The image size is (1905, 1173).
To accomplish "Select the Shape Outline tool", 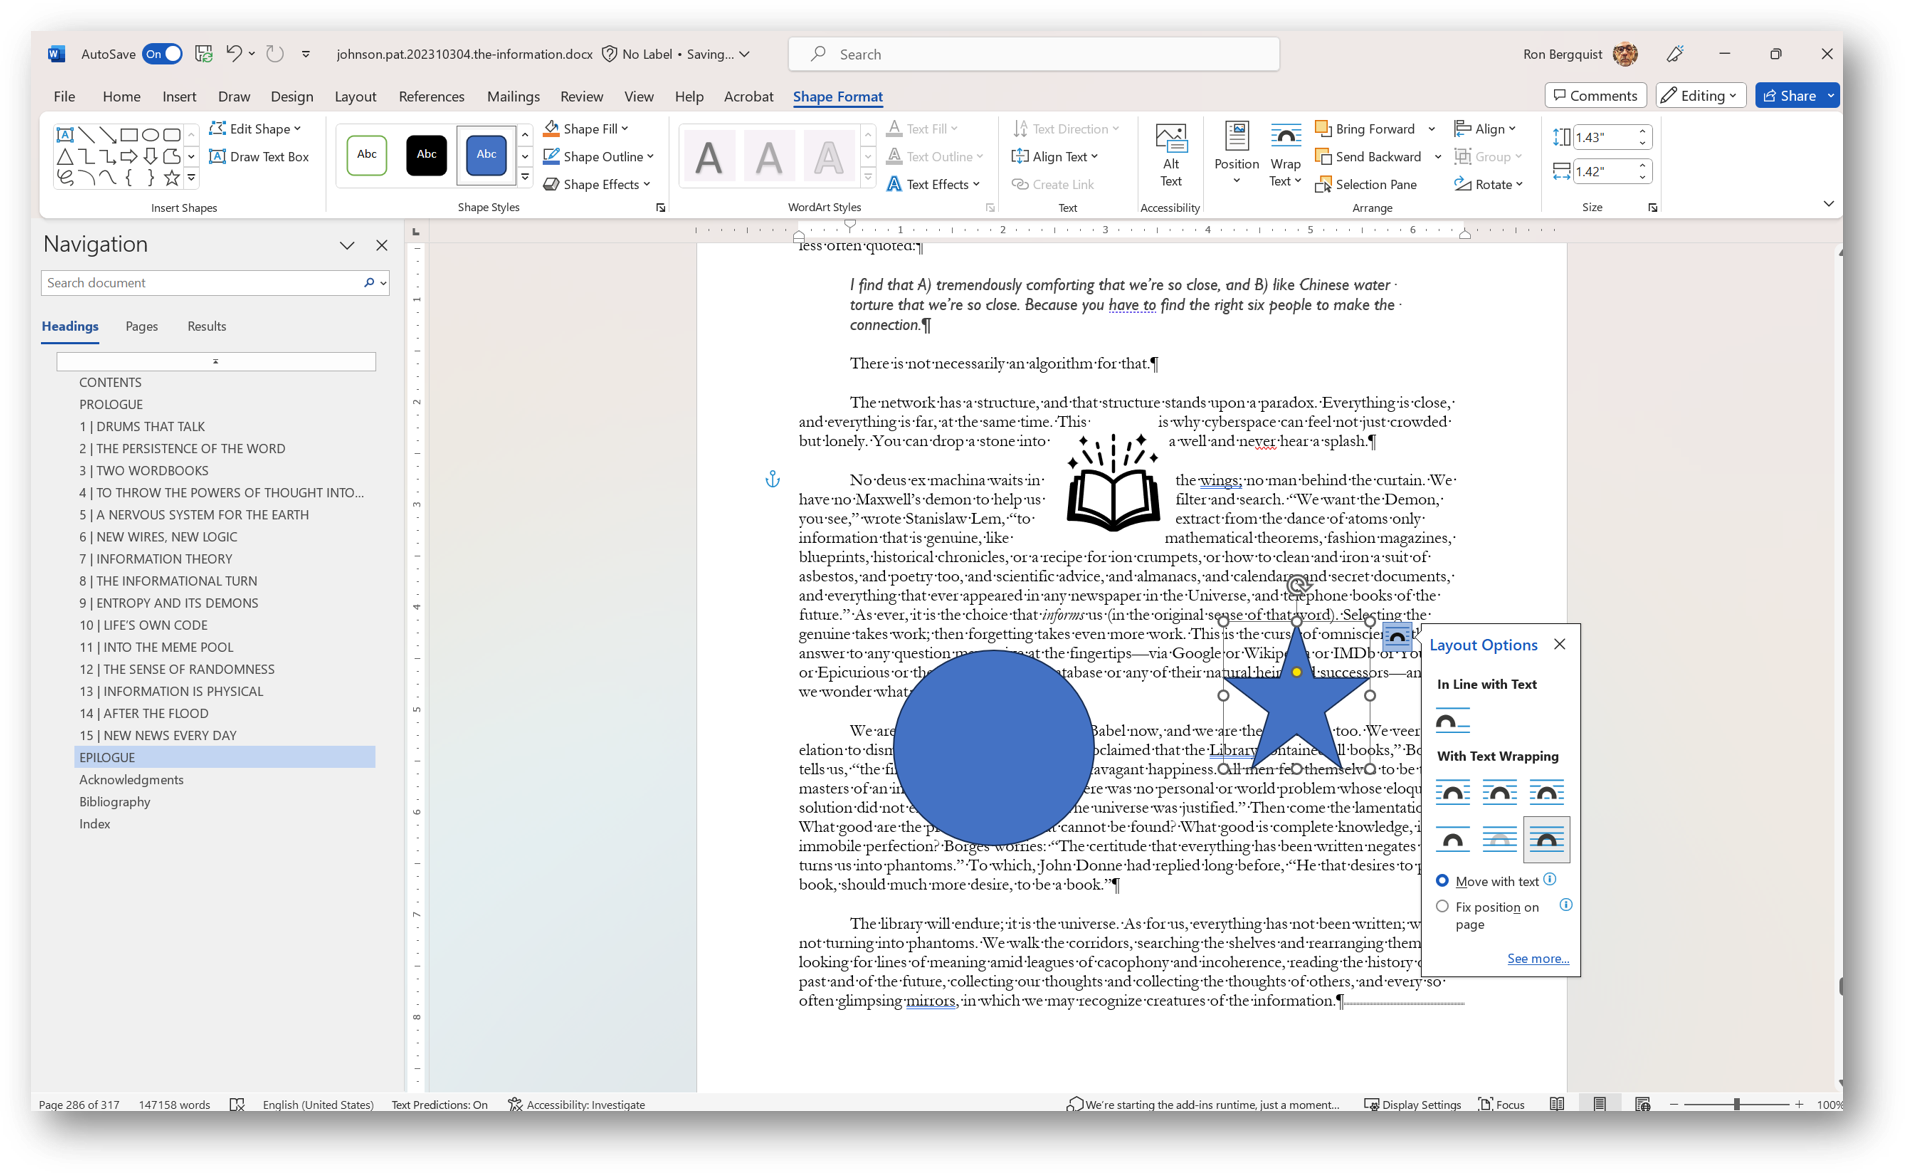I will 598,156.
